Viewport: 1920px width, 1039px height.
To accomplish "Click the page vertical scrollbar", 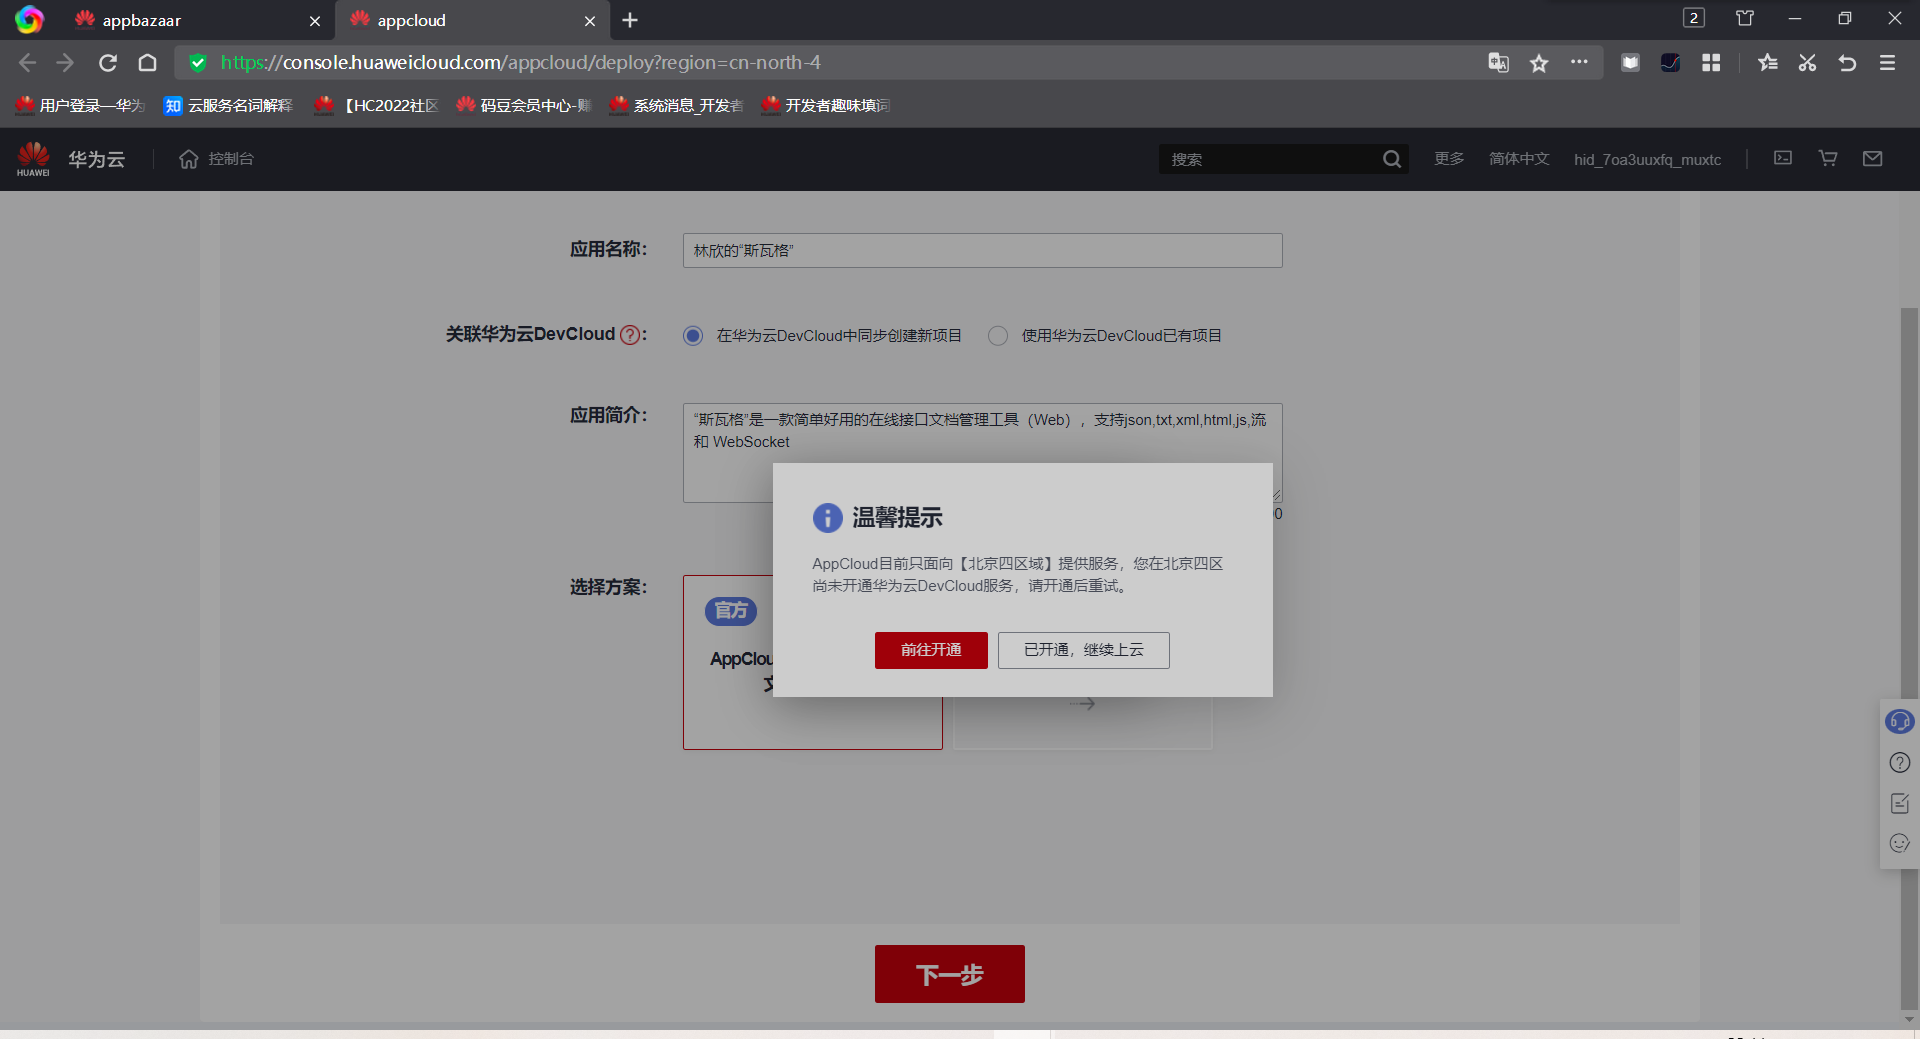I will pos(1909,660).
